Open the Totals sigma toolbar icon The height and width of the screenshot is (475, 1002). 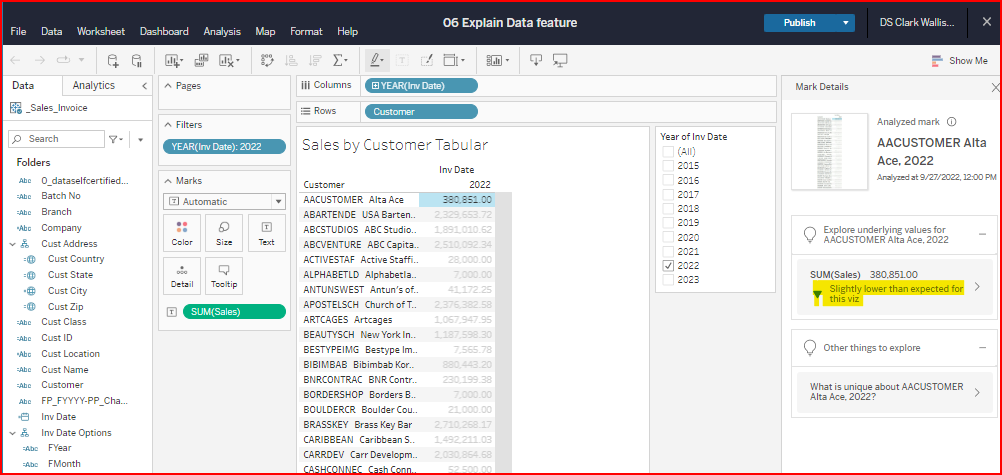340,60
